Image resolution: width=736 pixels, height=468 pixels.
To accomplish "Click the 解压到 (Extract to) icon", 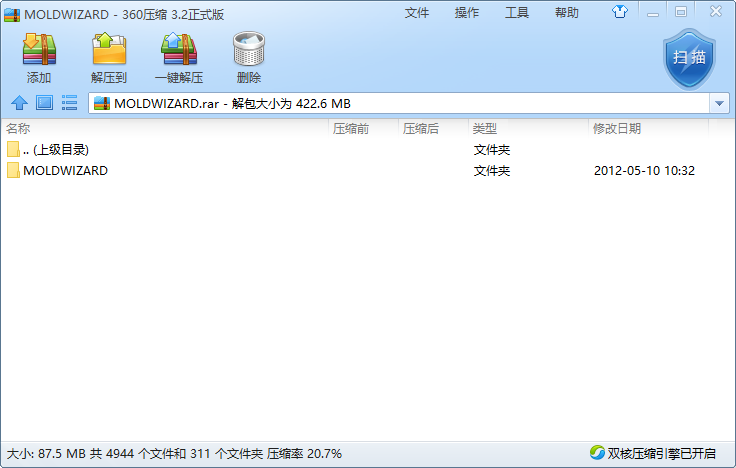I will pos(109,48).
